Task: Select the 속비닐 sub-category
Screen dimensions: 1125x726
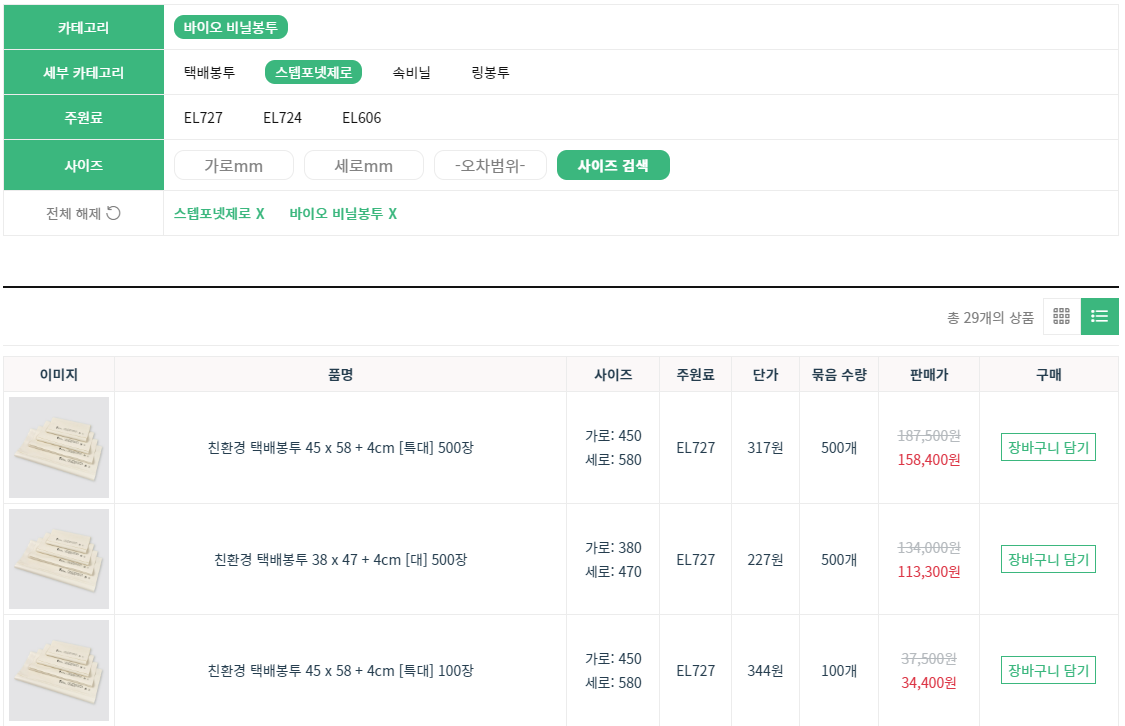Action: 411,72
